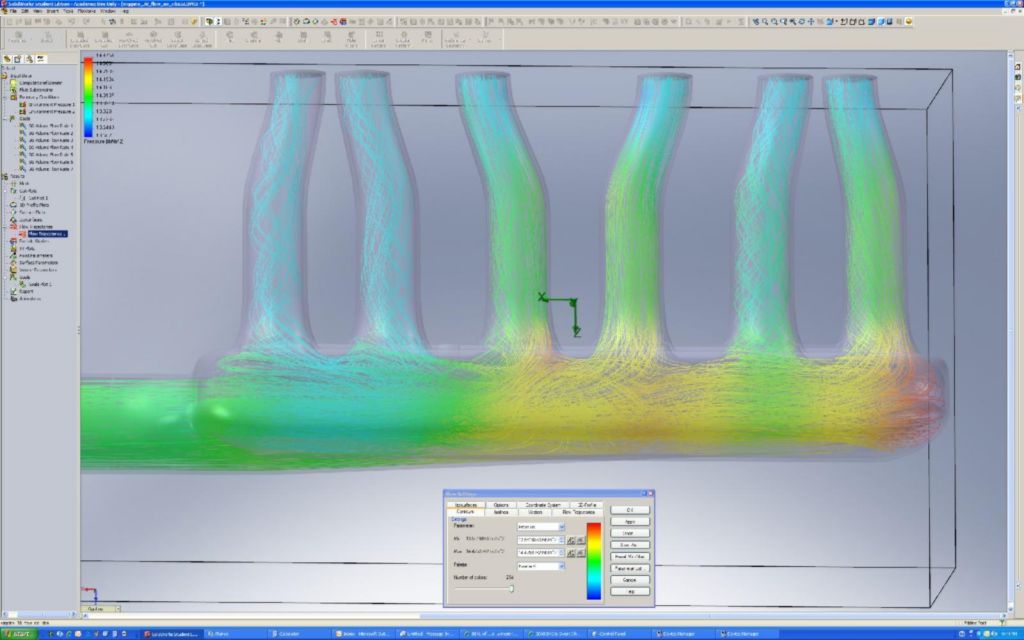Open the FeatureManager design tree tab
The width and height of the screenshot is (1024, 640).
tap(6, 59)
